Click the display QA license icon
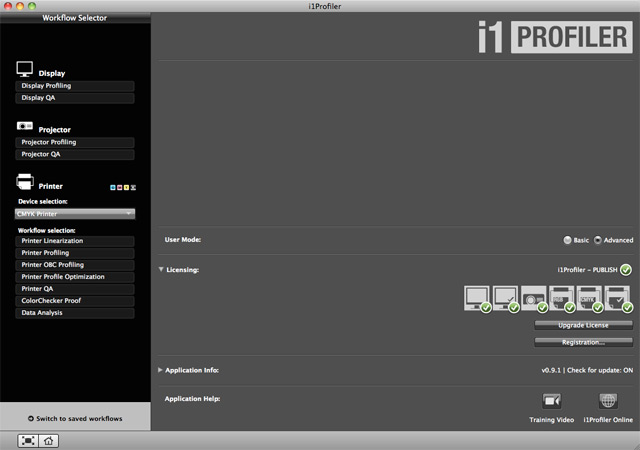Screen dimensions: 640x450 click(505, 299)
